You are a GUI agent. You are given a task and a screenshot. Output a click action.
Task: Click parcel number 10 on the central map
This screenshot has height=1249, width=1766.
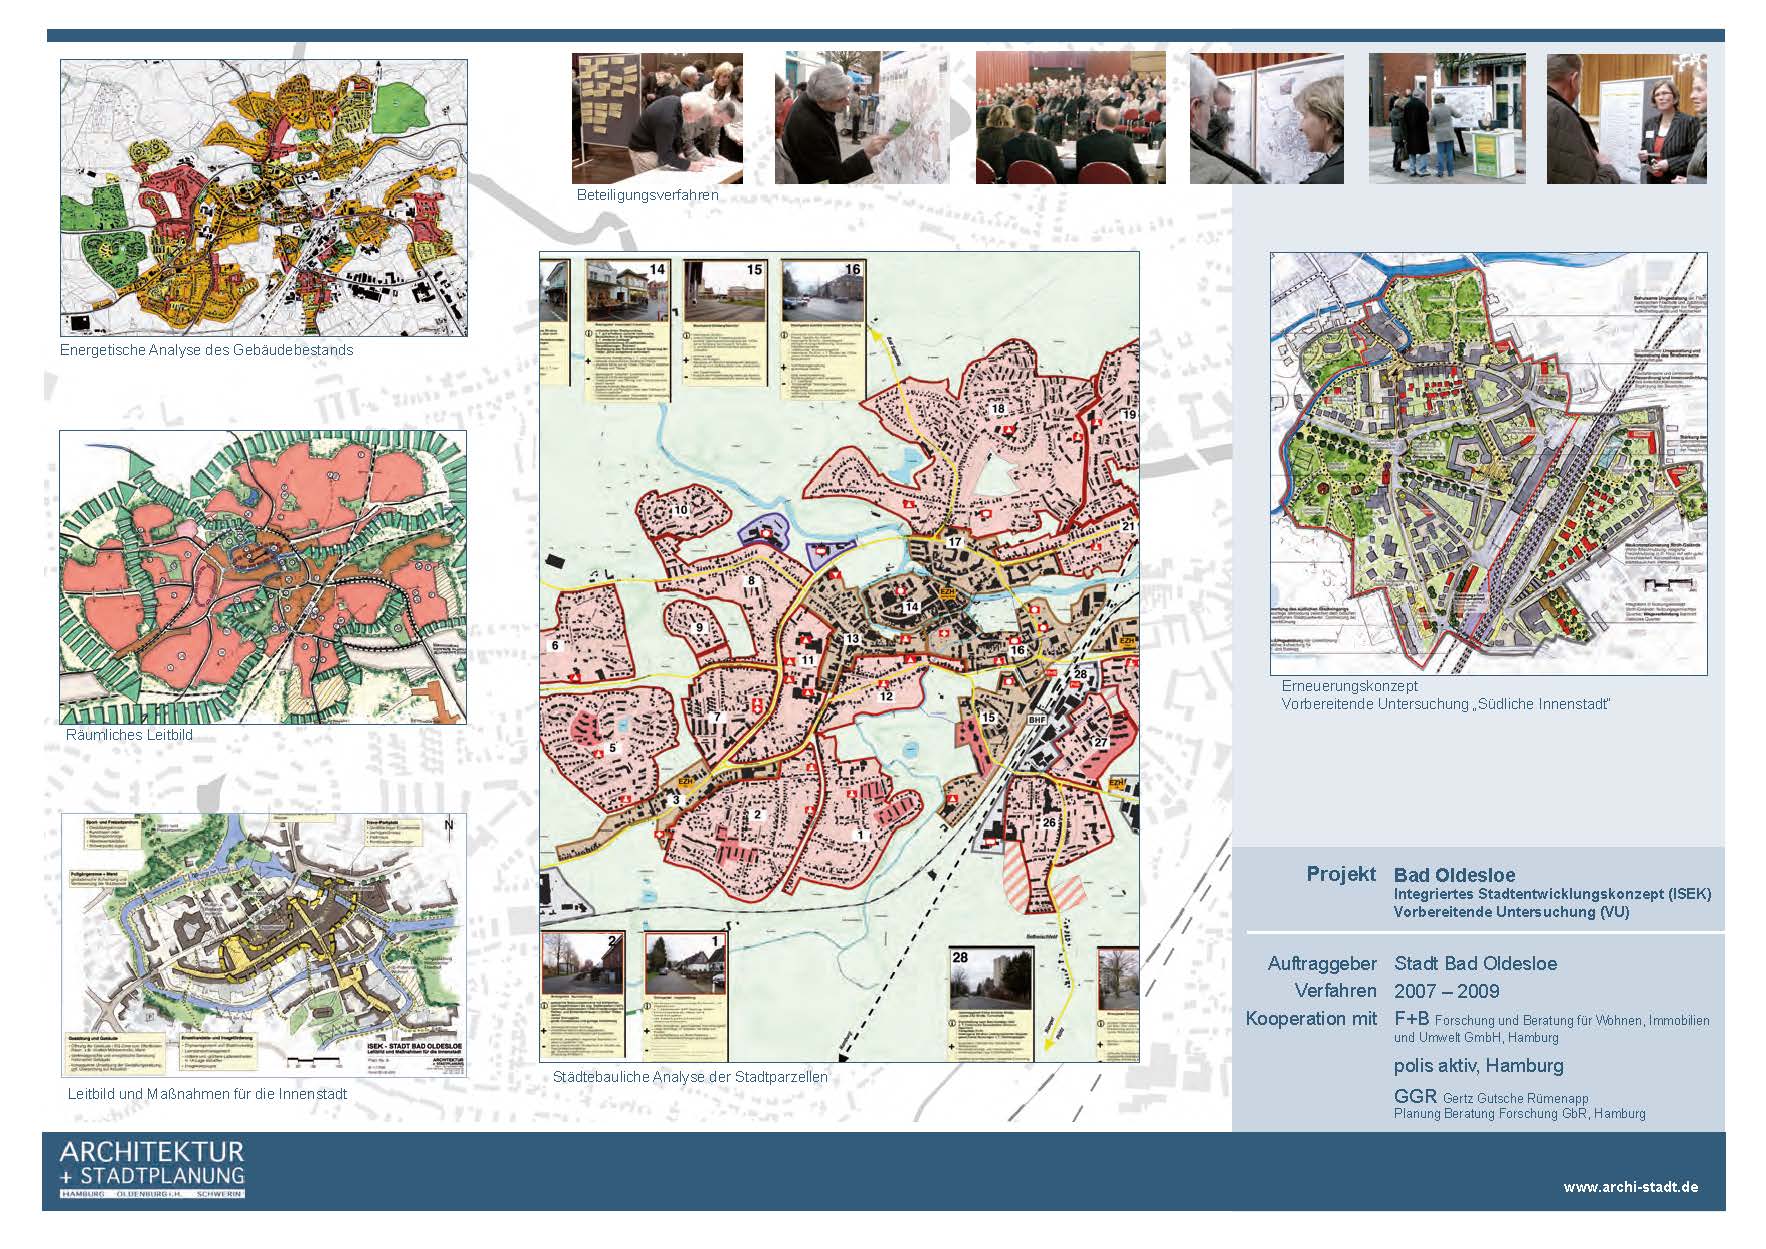click(x=681, y=510)
